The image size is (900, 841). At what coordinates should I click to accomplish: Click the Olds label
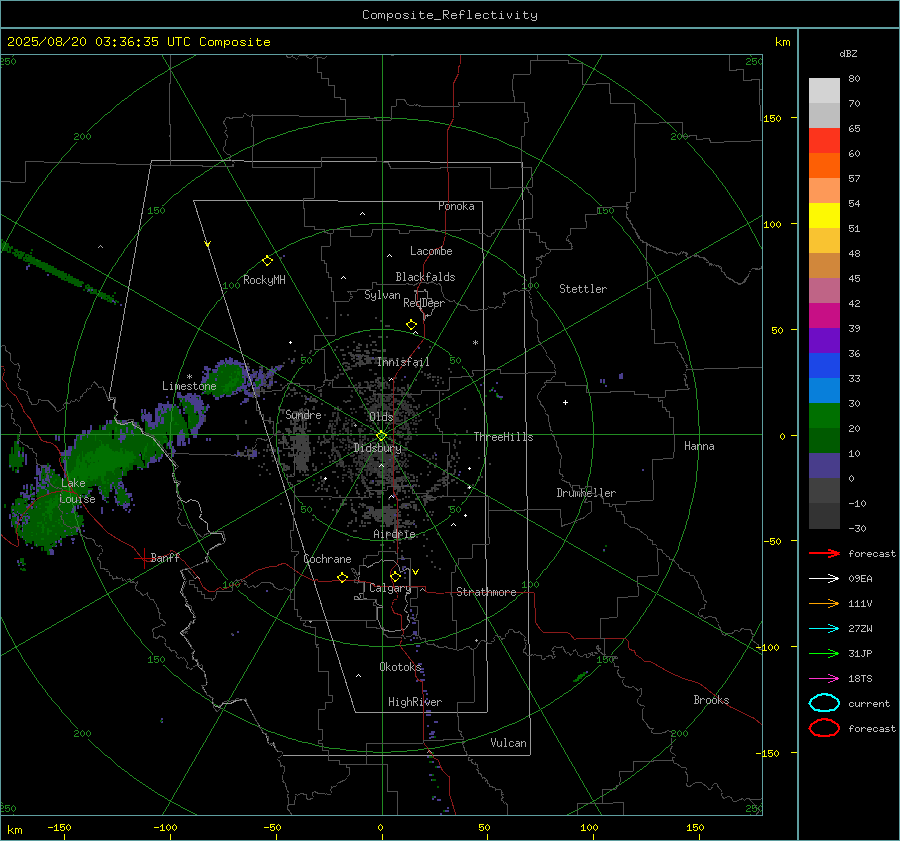[x=381, y=417]
